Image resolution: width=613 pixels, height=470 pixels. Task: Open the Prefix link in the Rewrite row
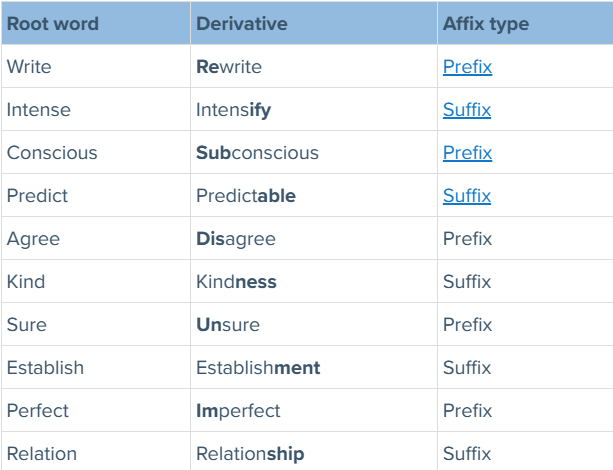pyautogui.click(x=467, y=68)
